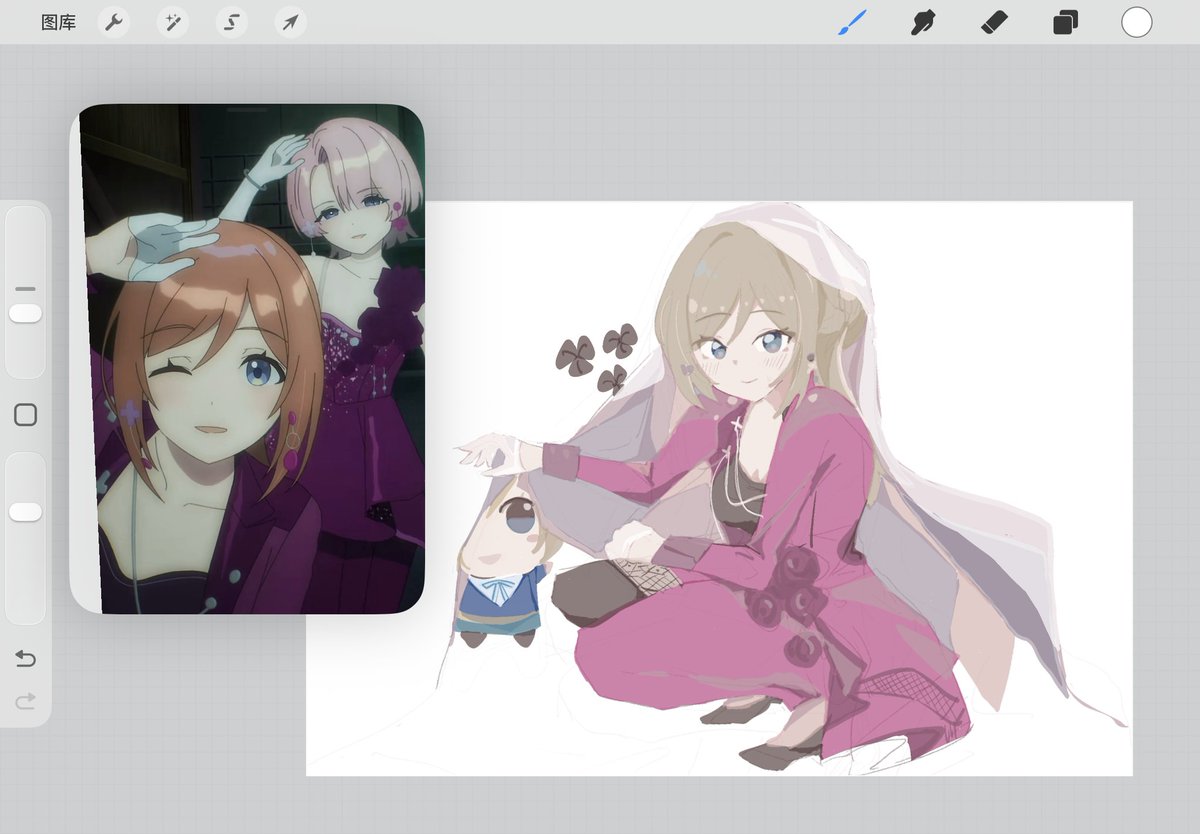Image resolution: width=1200 pixels, height=834 pixels.
Task: Click the floating reference image window
Action: tap(248, 358)
